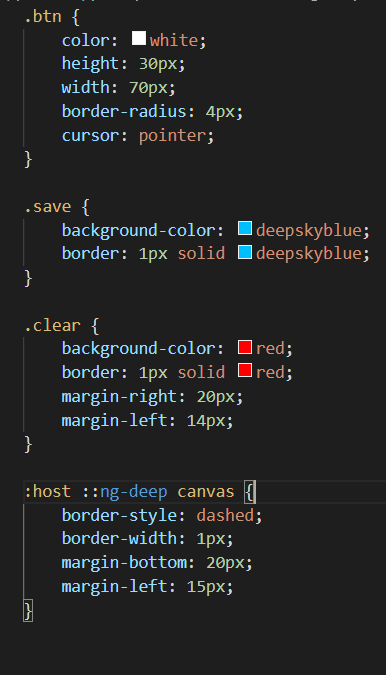Click 'red' value on the .clear border line
This screenshot has width=386, height=675.
(x=270, y=372)
